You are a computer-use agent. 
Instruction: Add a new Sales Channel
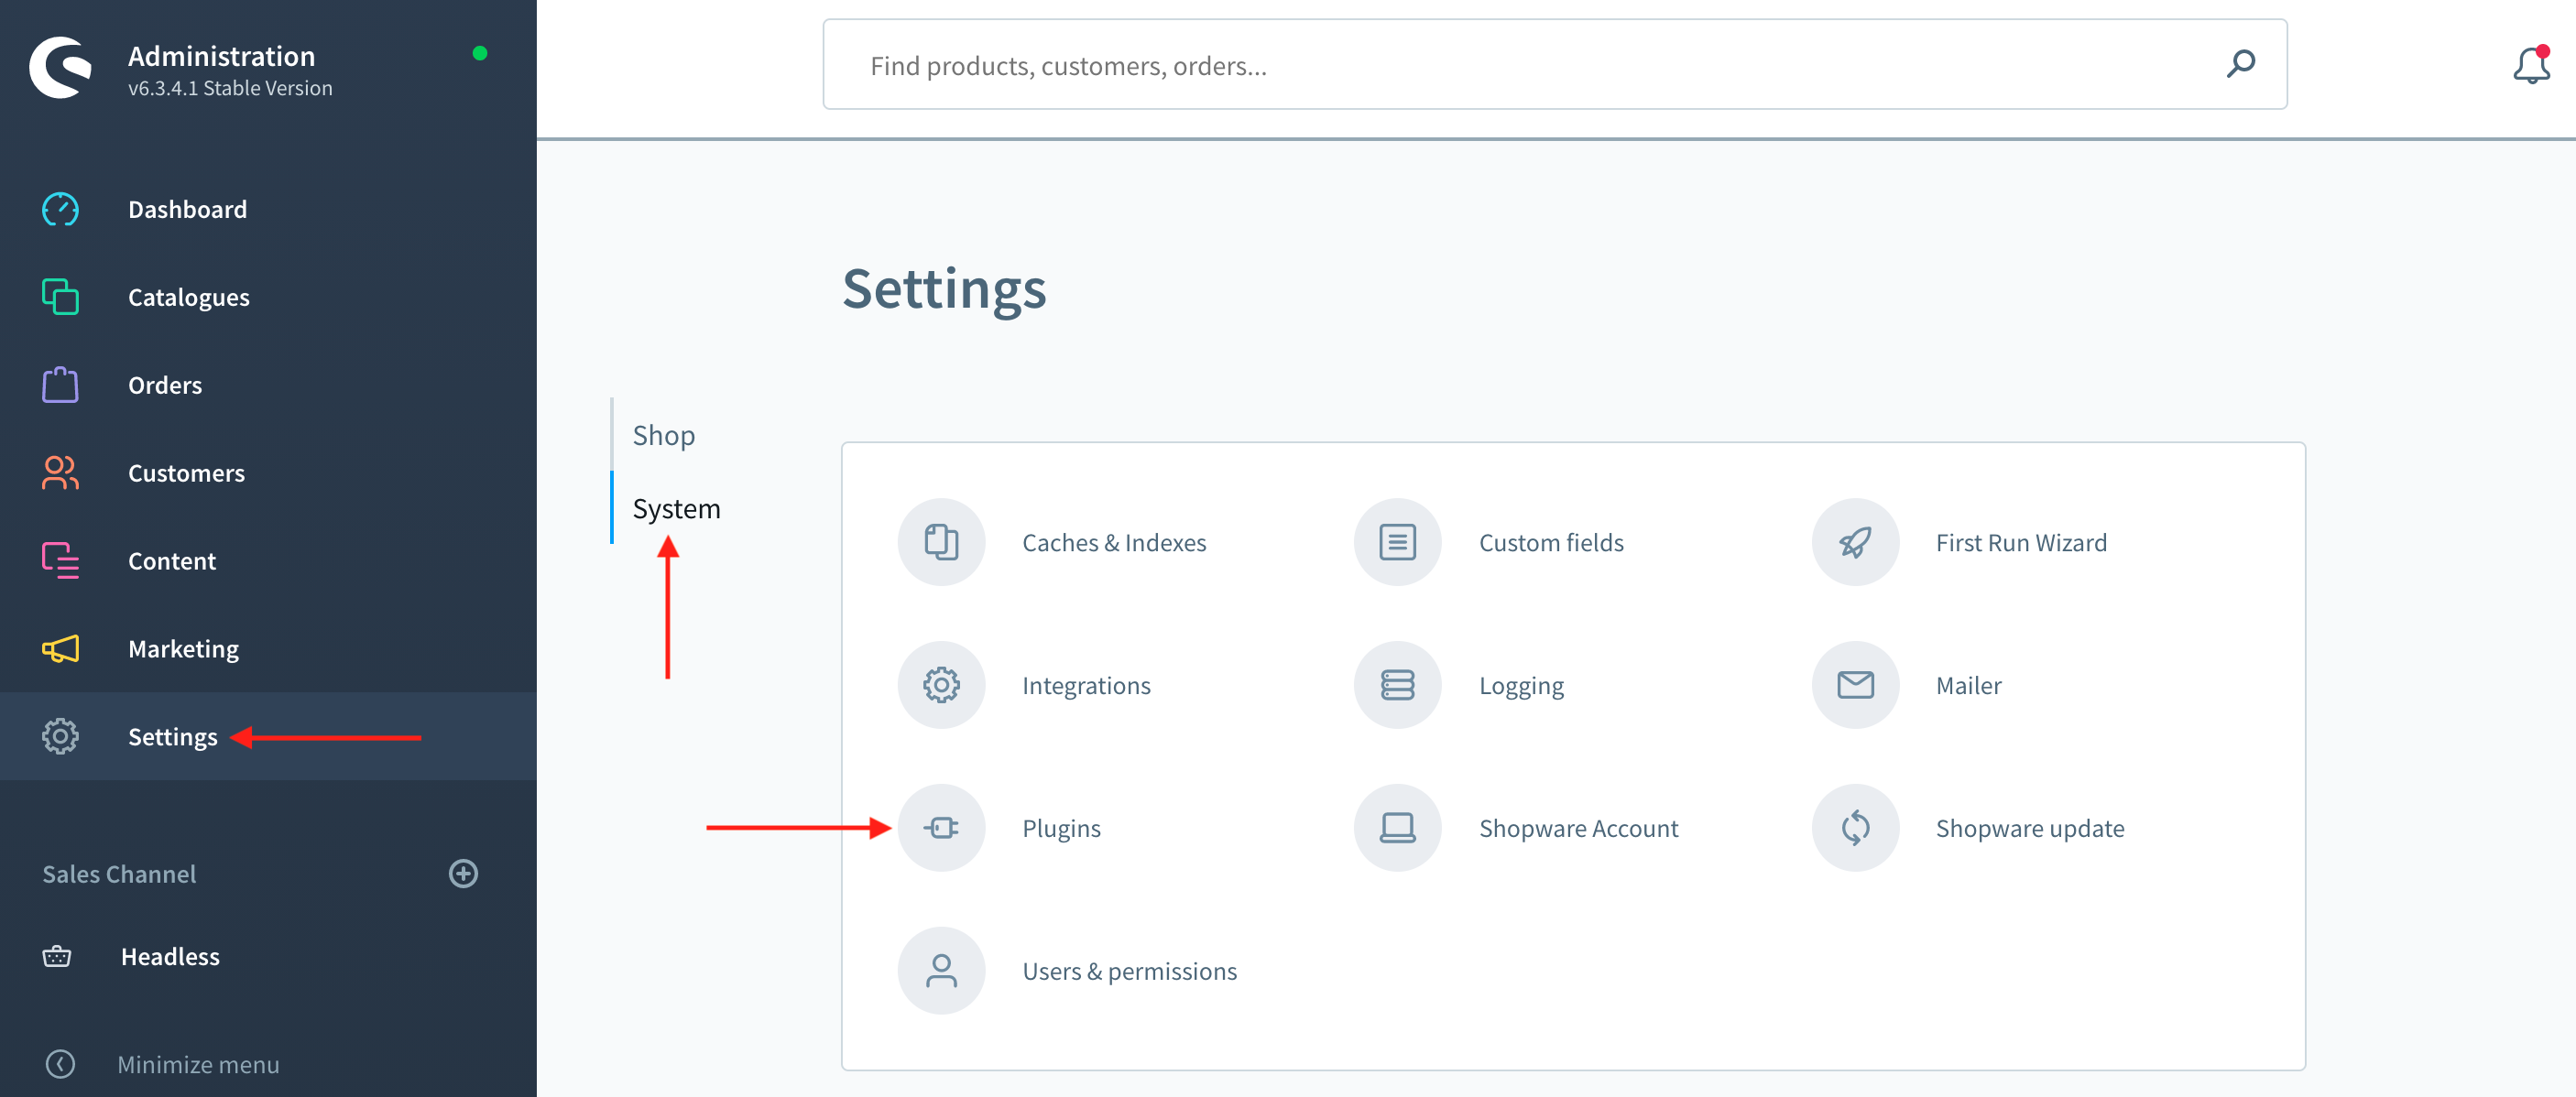coord(463,874)
